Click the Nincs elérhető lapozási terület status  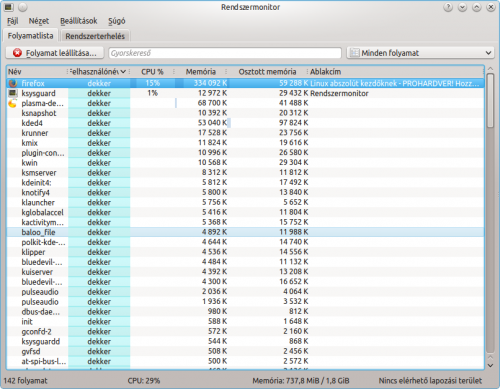[x=430, y=381]
